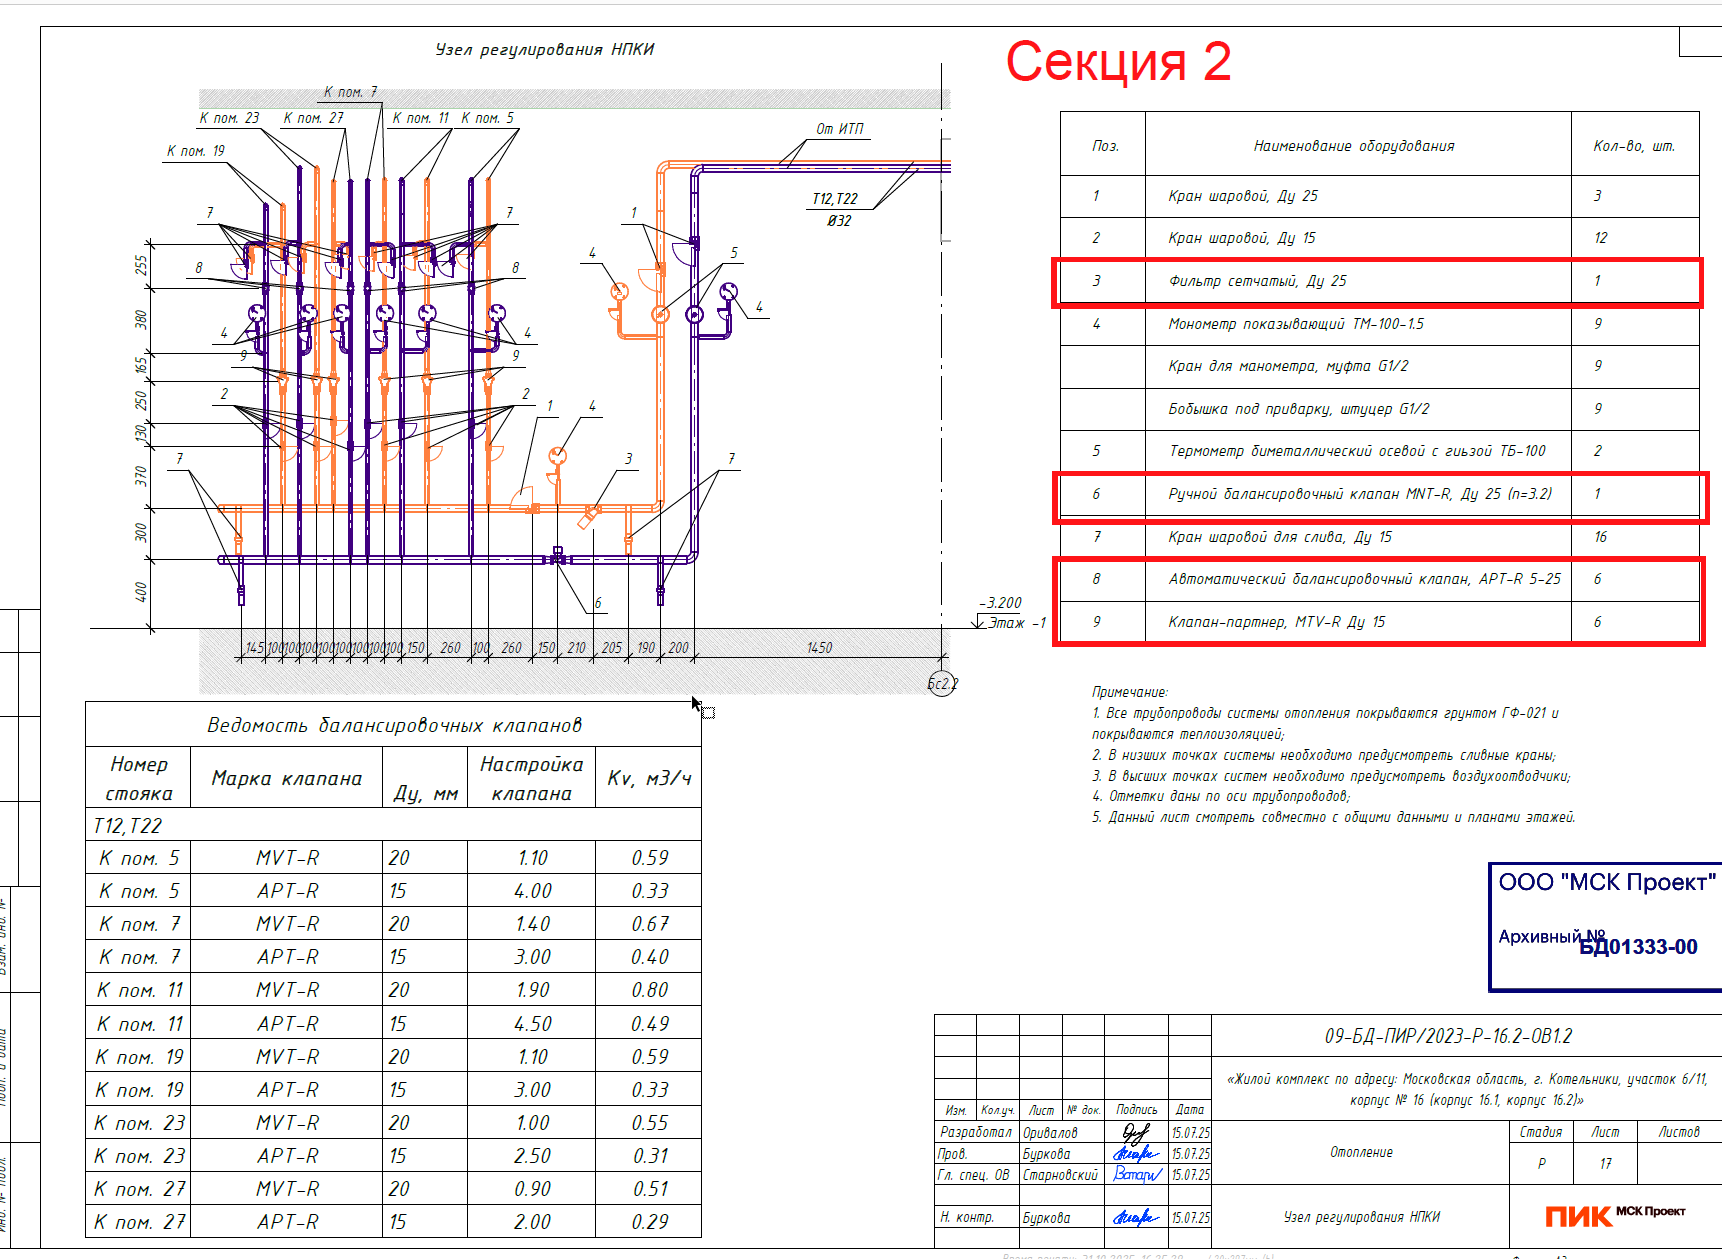Screen dimensions: 1722x1259
Task: Select the "Kv, м3/ч" column header
Action: [x=649, y=778]
